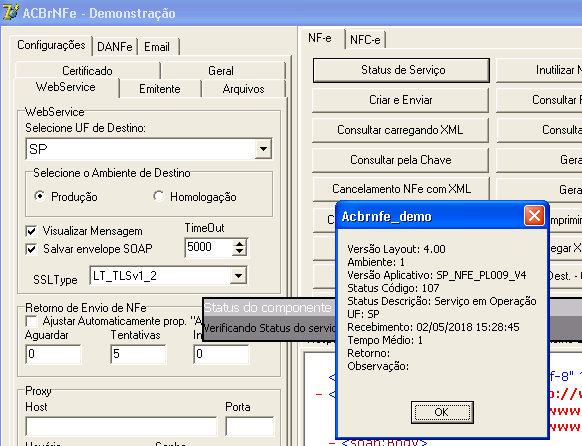Expand the UF de Destino dropdown
The width and height of the screenshot is (582, 446).
pyautogui.click(x=263, y=149)
